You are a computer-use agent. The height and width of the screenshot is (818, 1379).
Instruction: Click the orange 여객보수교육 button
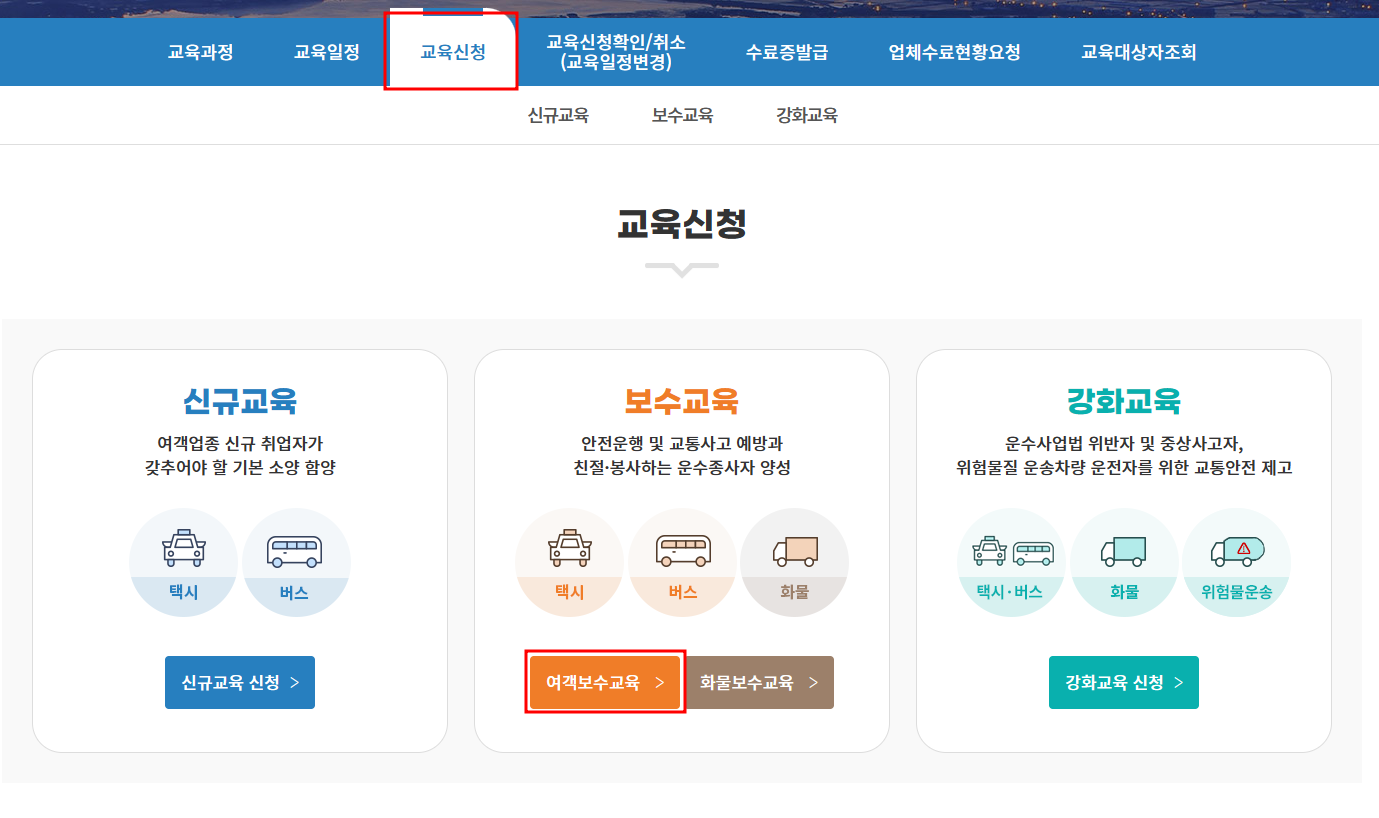coord(604,682)
